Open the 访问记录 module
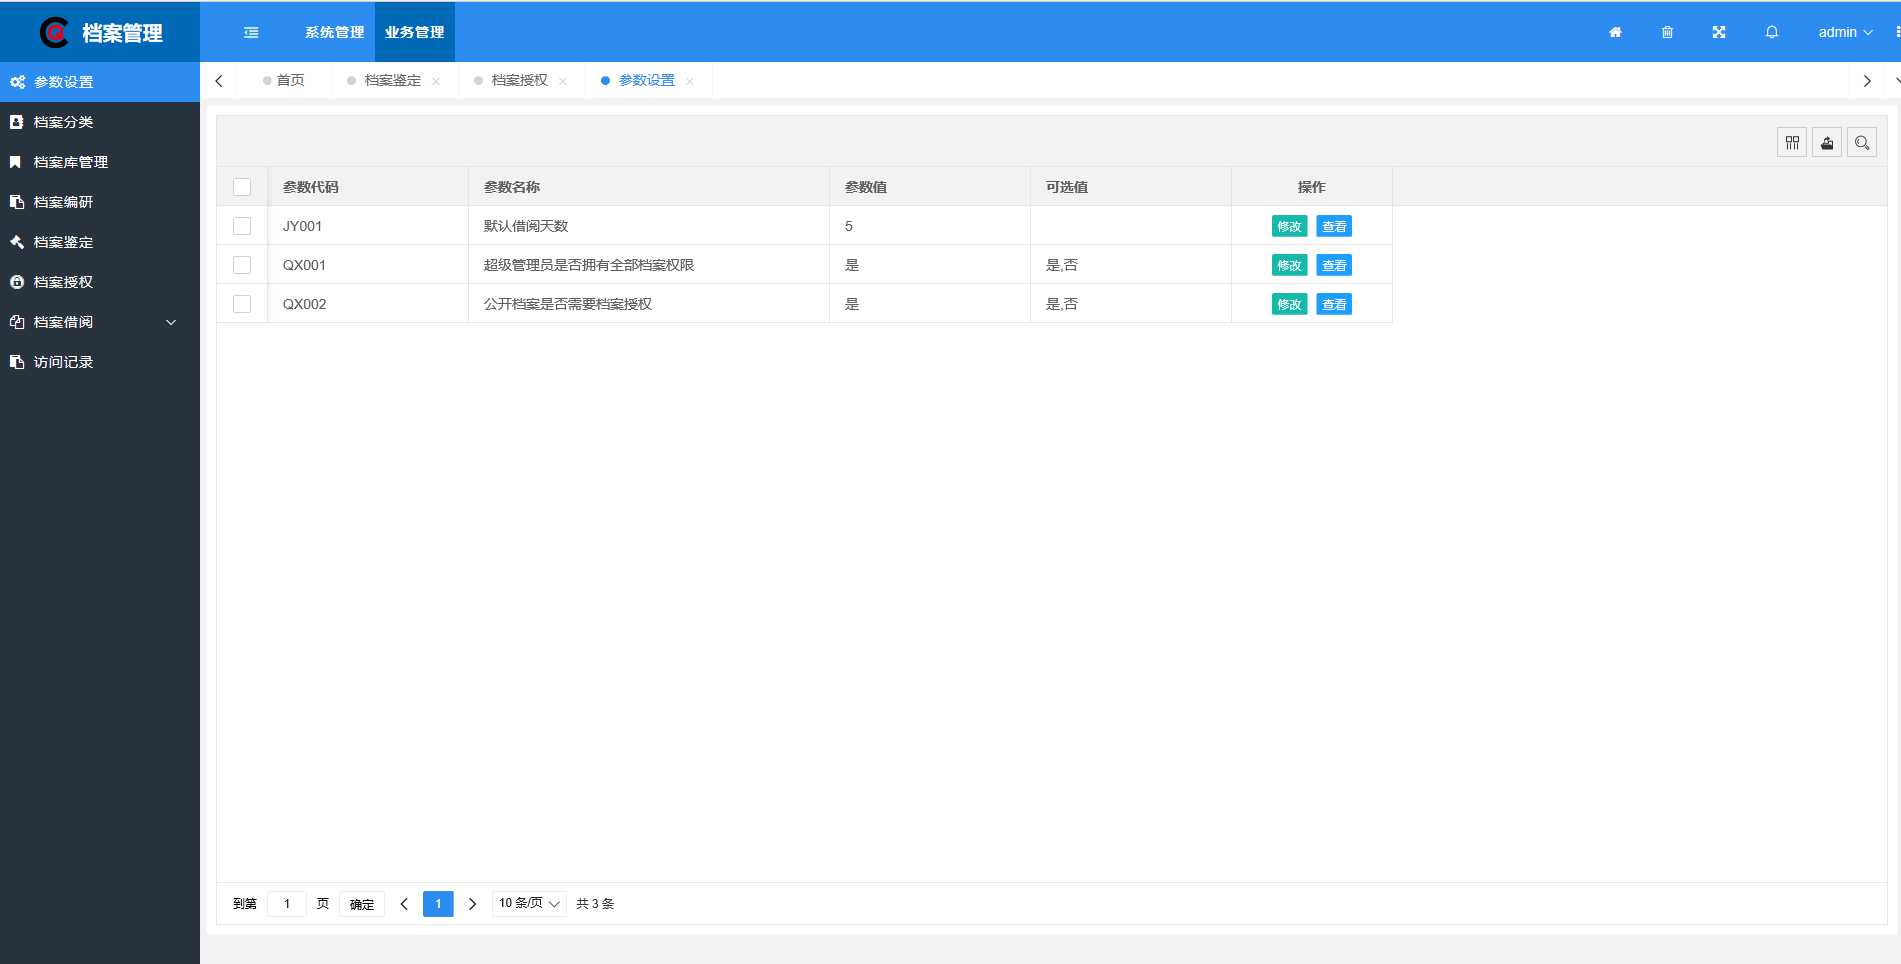 click(x=64, y=361)
